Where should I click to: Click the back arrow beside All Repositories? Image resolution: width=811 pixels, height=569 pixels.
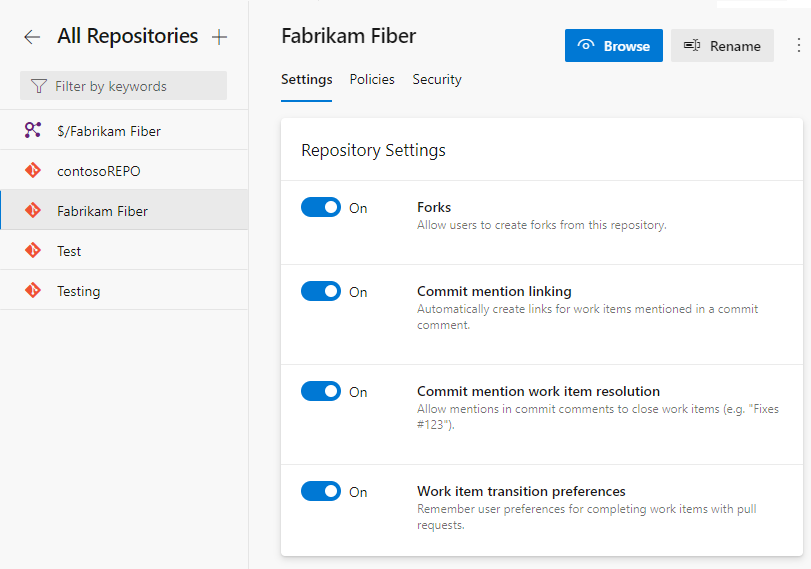click(32, 37)
